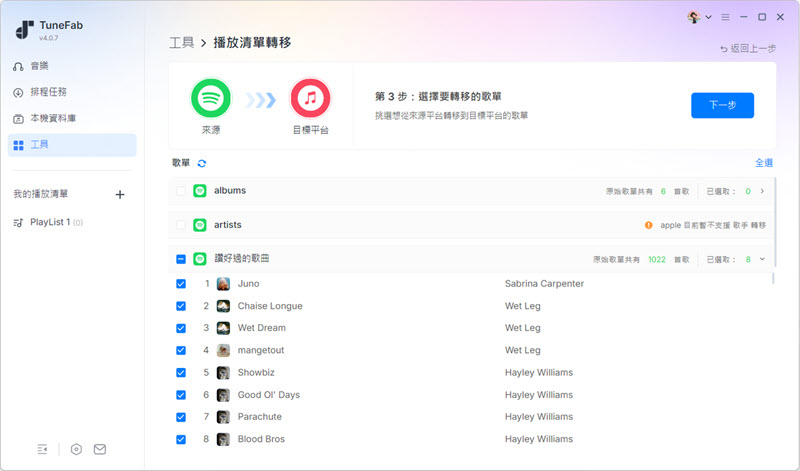Expand the account dropdown arrow
800x471 pixels.
(x=708, y=17)
